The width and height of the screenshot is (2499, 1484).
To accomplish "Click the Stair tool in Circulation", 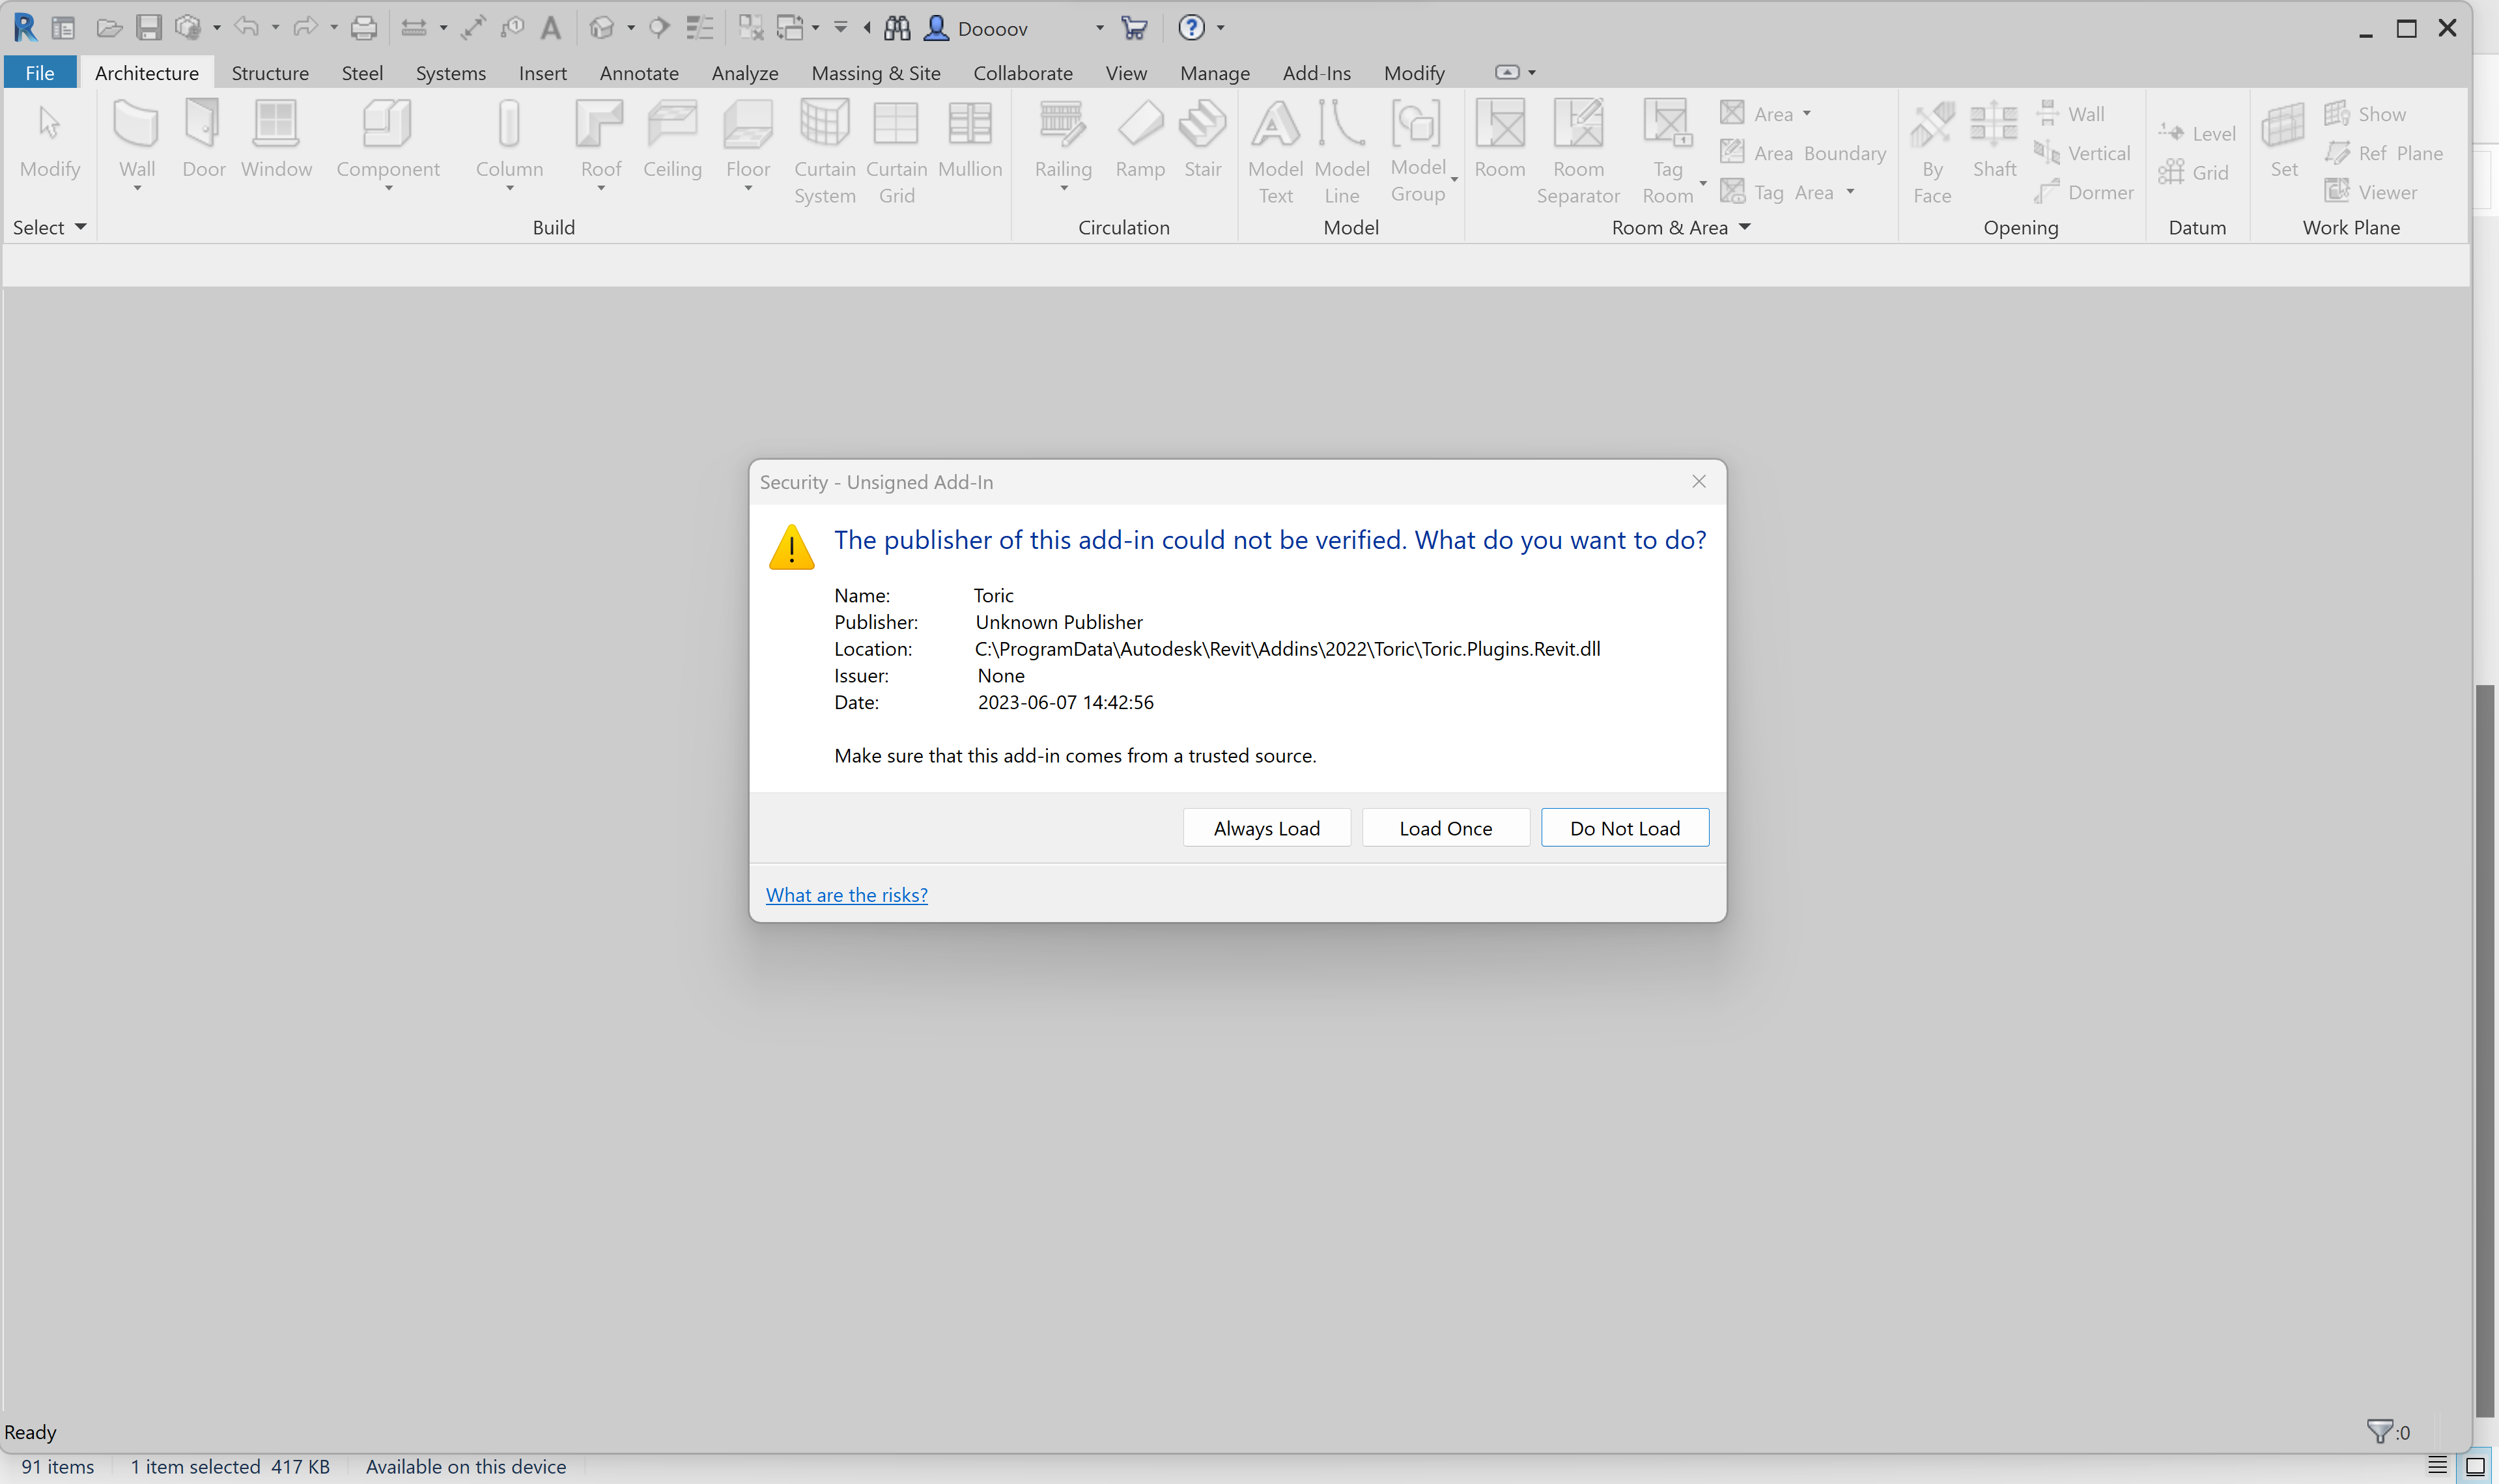I will [1202, 140].
